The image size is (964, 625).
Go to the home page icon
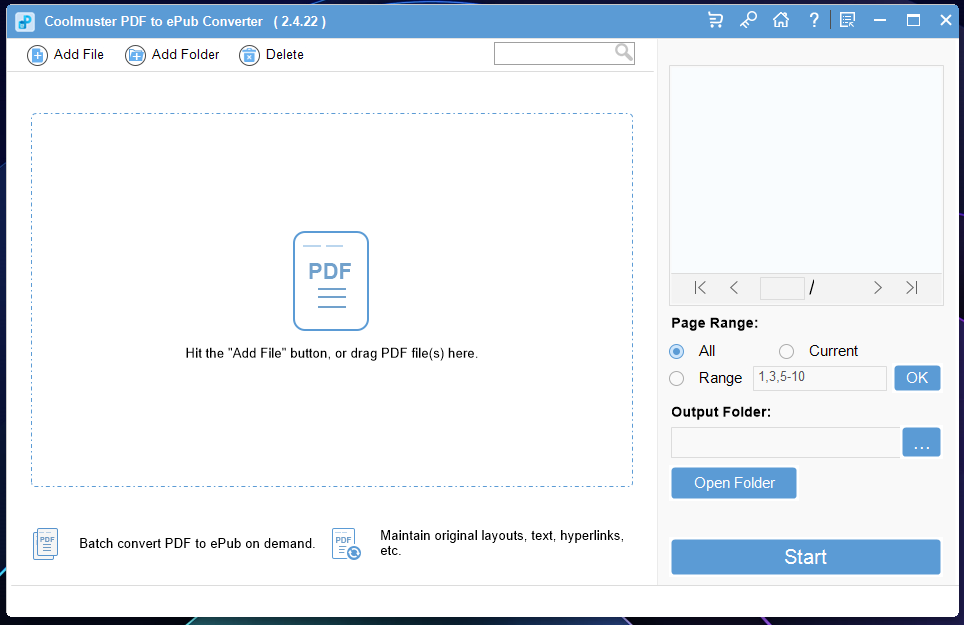coord(781,20)
